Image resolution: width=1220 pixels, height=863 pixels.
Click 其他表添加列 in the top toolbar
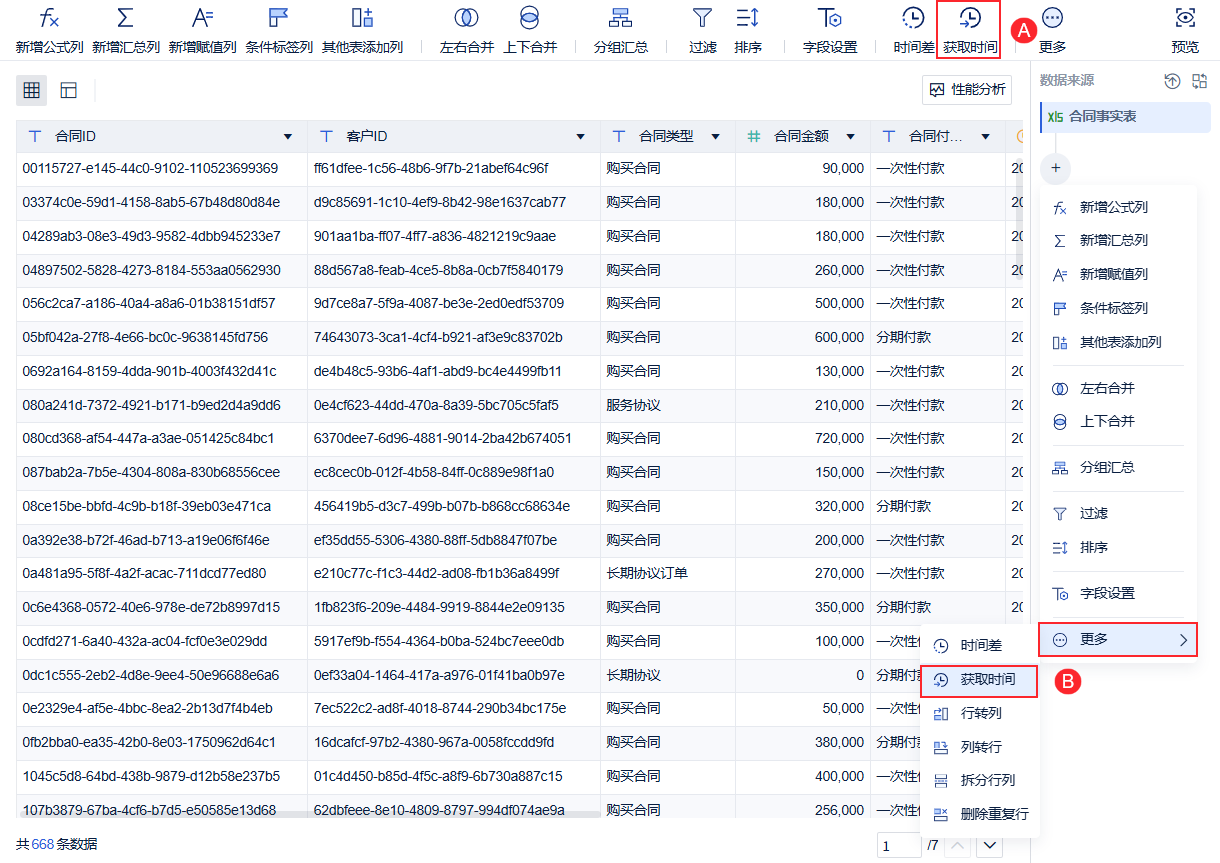pos(363,30)
